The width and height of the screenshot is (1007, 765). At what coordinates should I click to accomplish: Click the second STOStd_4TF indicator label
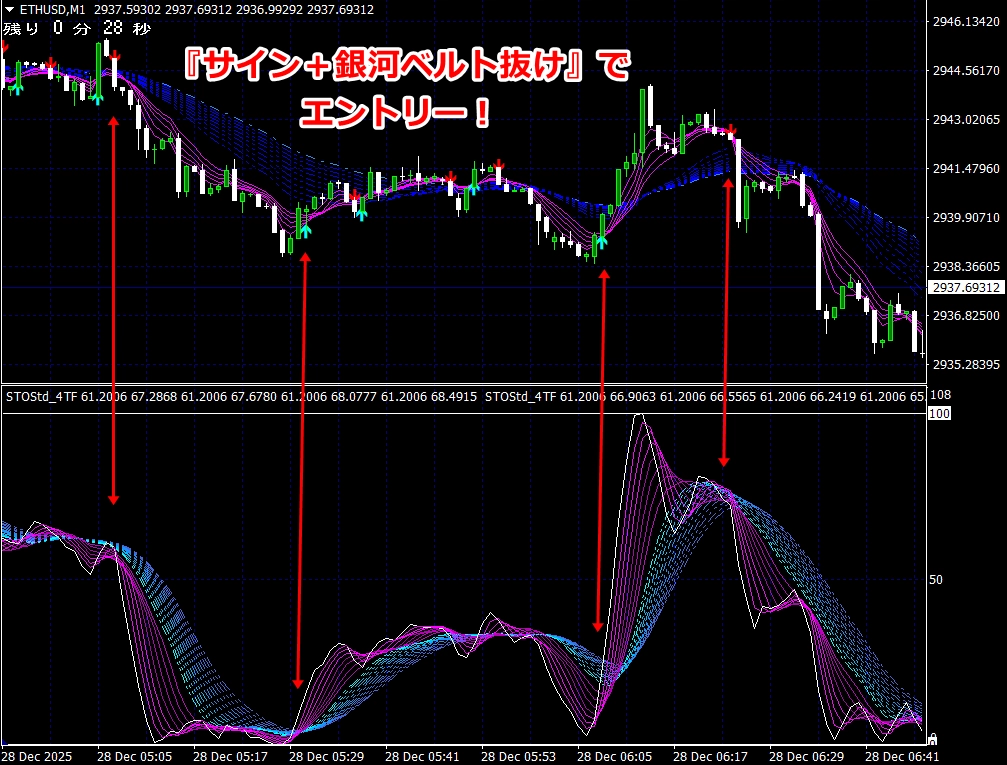pos(520,397)
